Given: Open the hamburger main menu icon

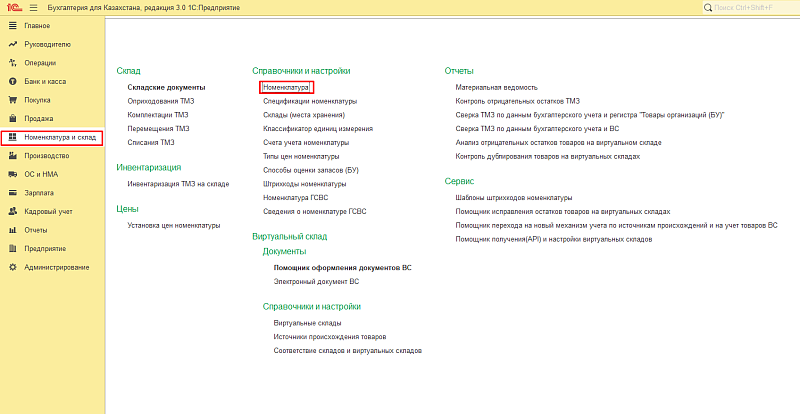Looking at the screenshot, I should 33,8.
